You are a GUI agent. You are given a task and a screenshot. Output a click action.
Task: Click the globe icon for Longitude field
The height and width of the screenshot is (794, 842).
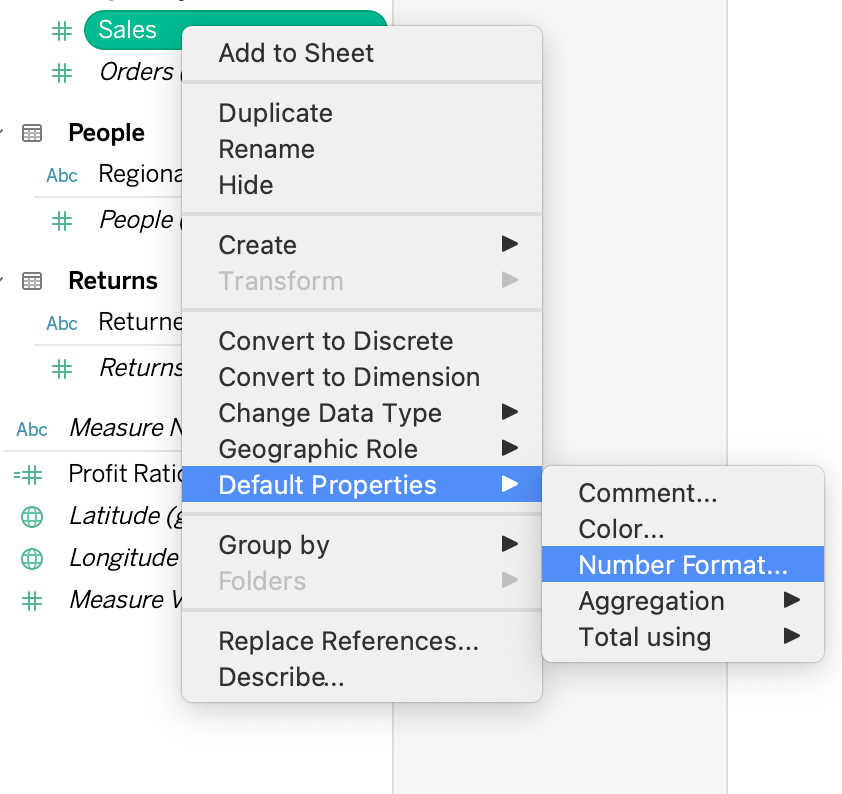coord(32,558)
